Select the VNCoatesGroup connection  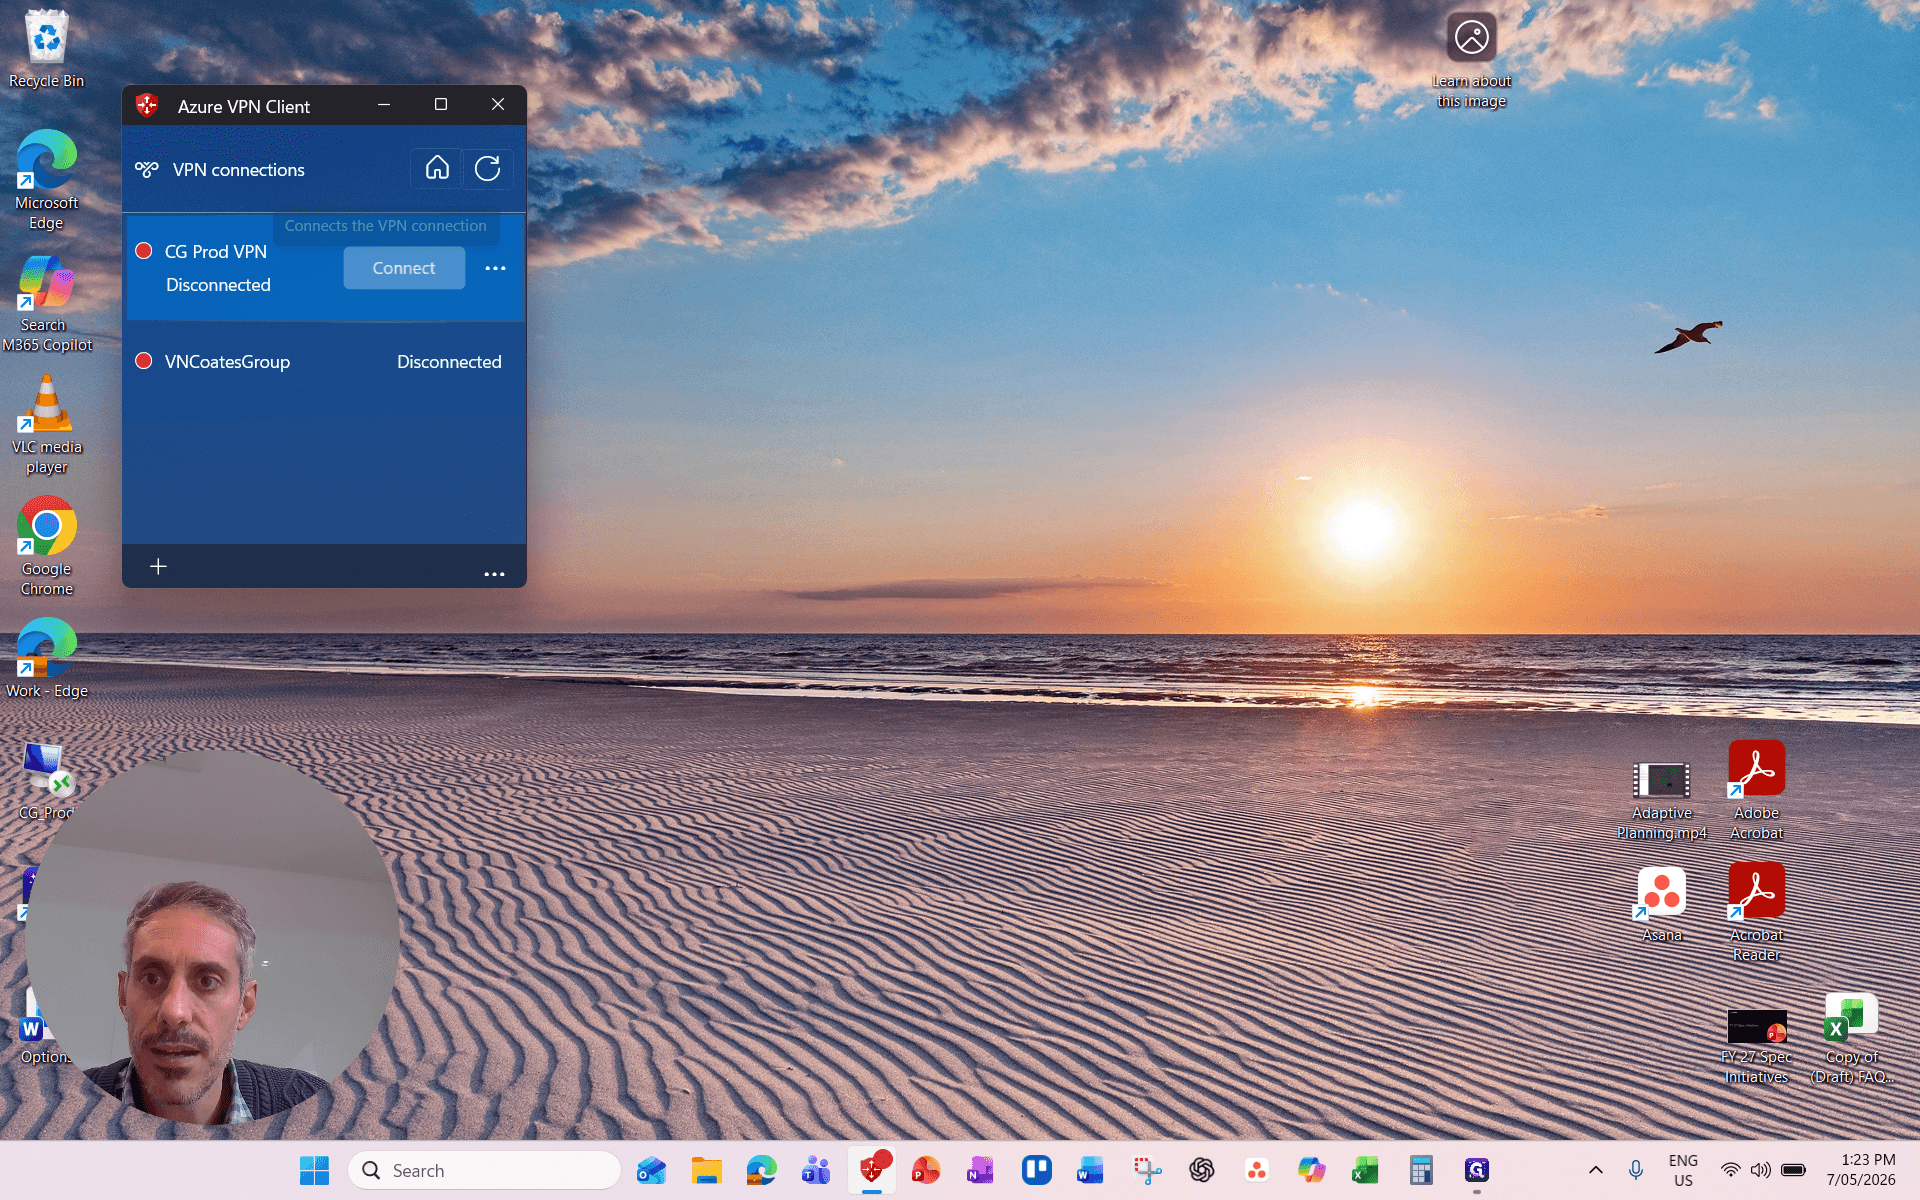(x=324, y=362)
